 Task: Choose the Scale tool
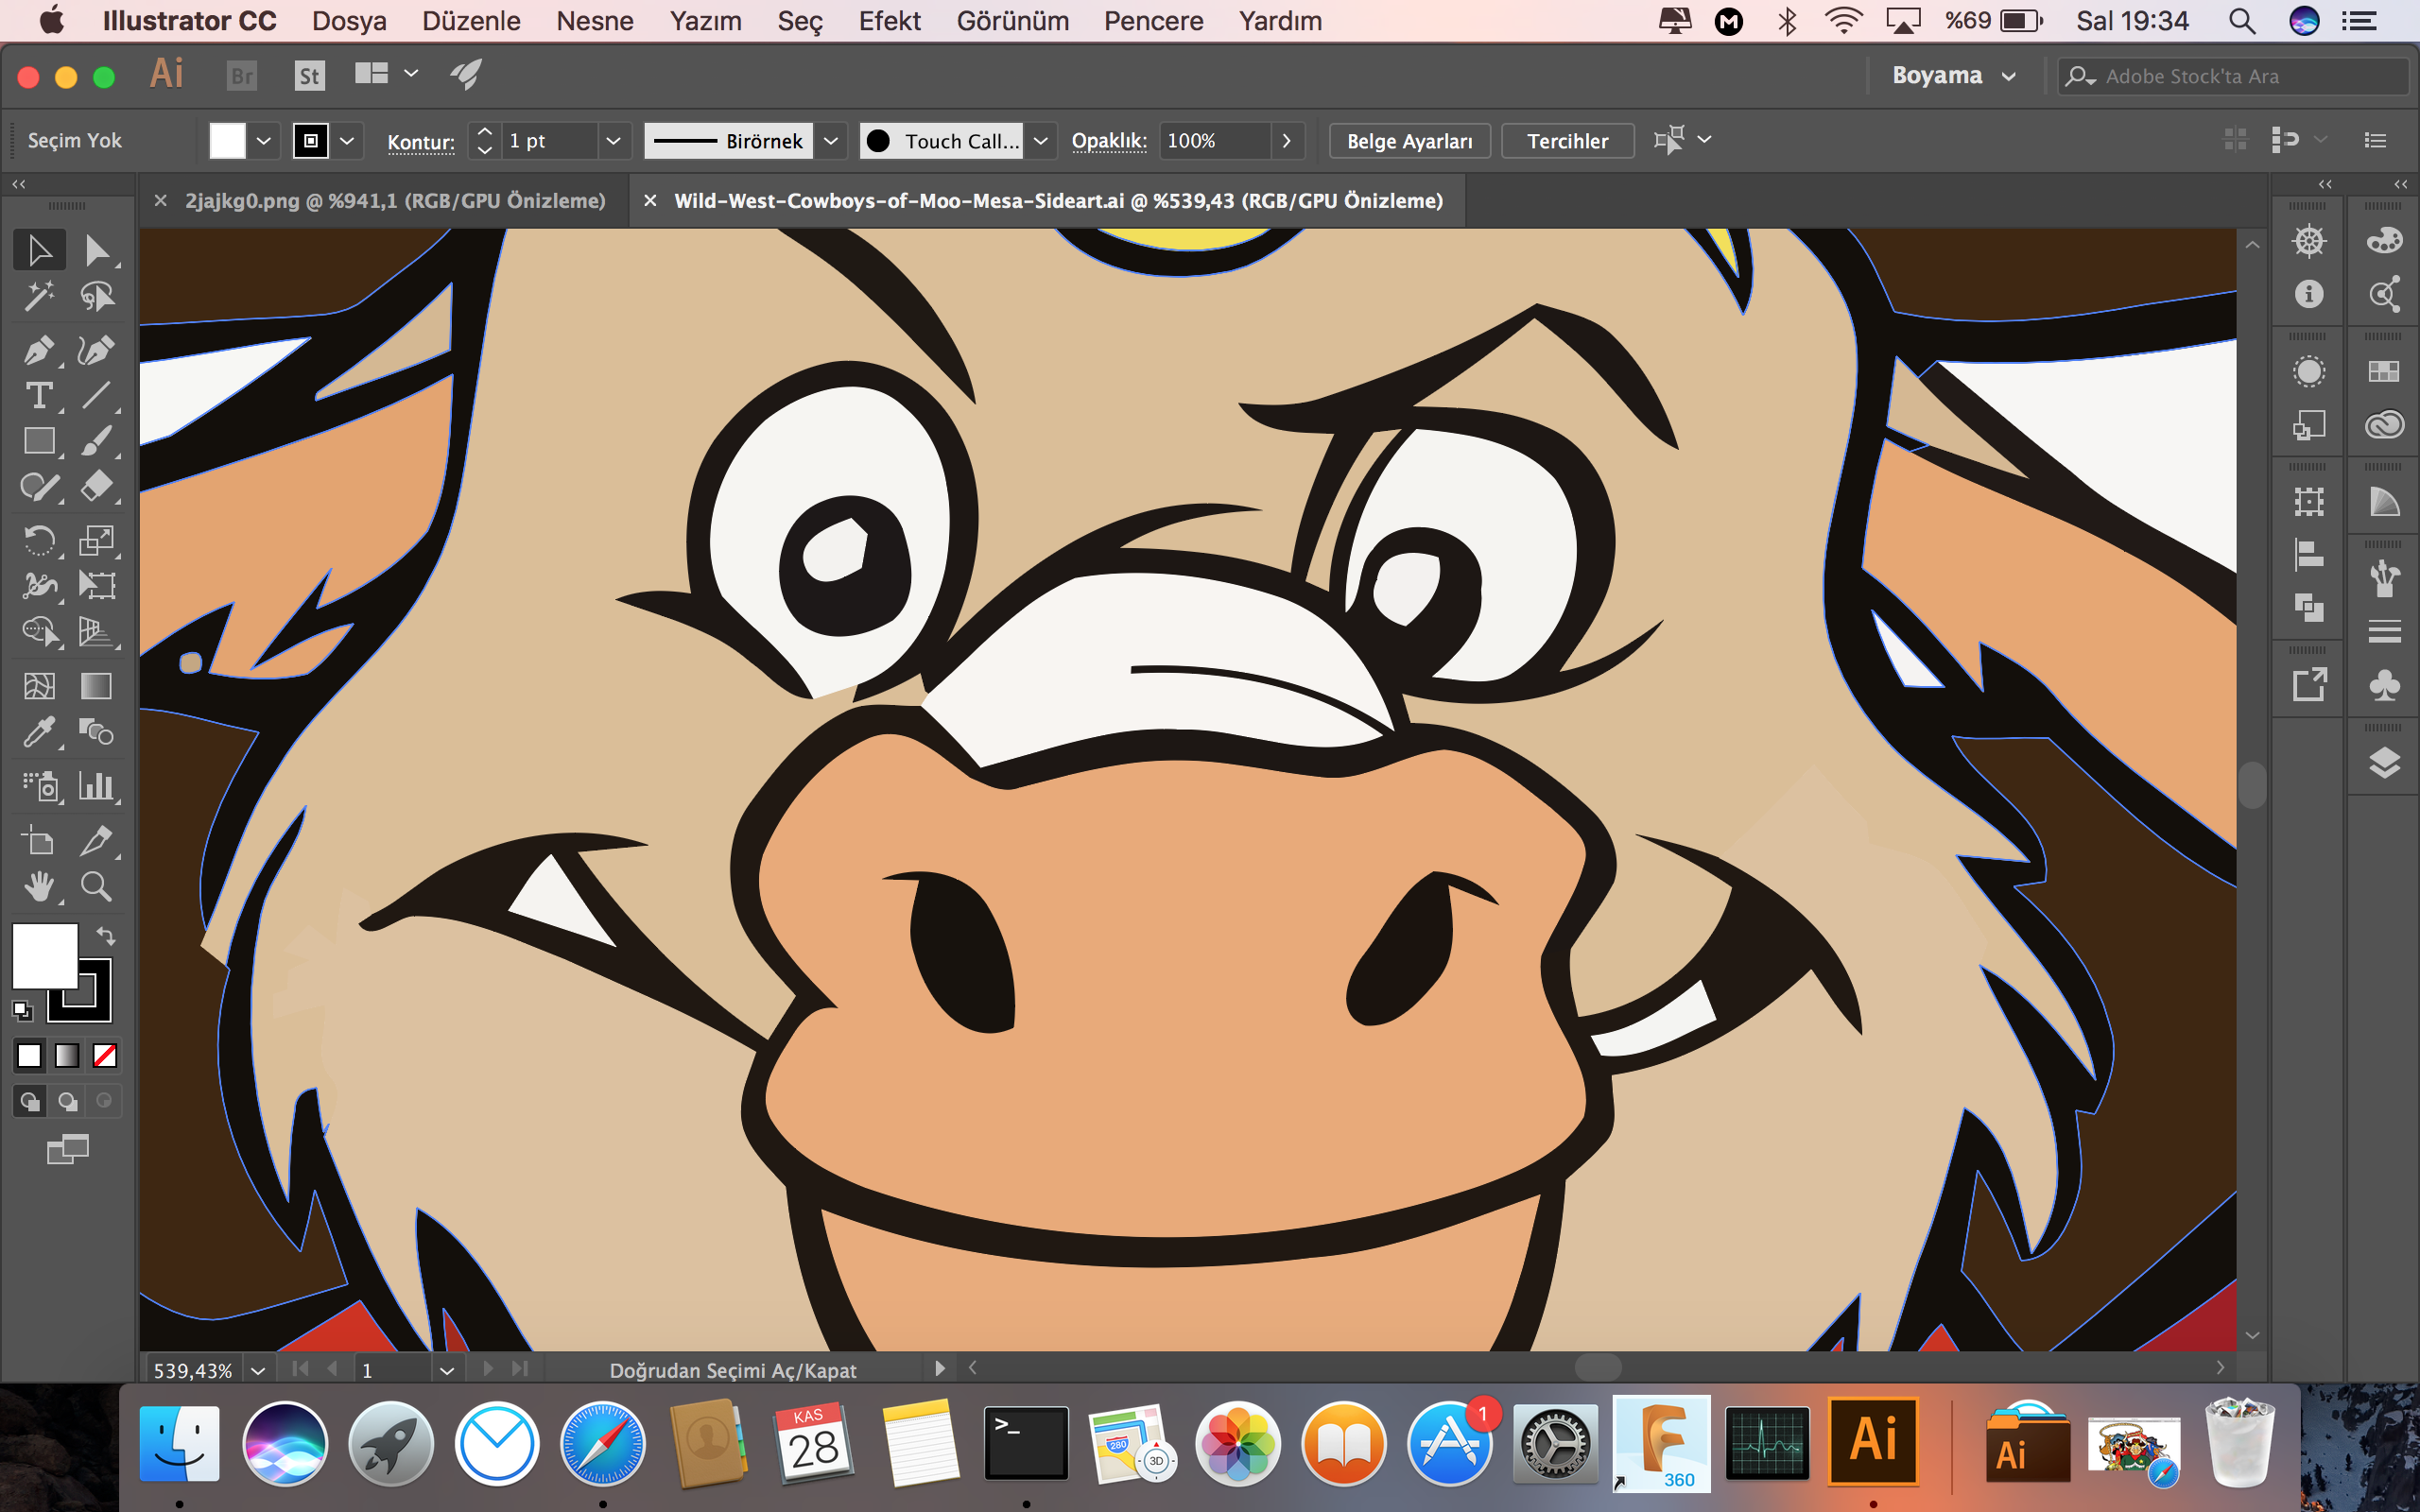tap(96, 541)
